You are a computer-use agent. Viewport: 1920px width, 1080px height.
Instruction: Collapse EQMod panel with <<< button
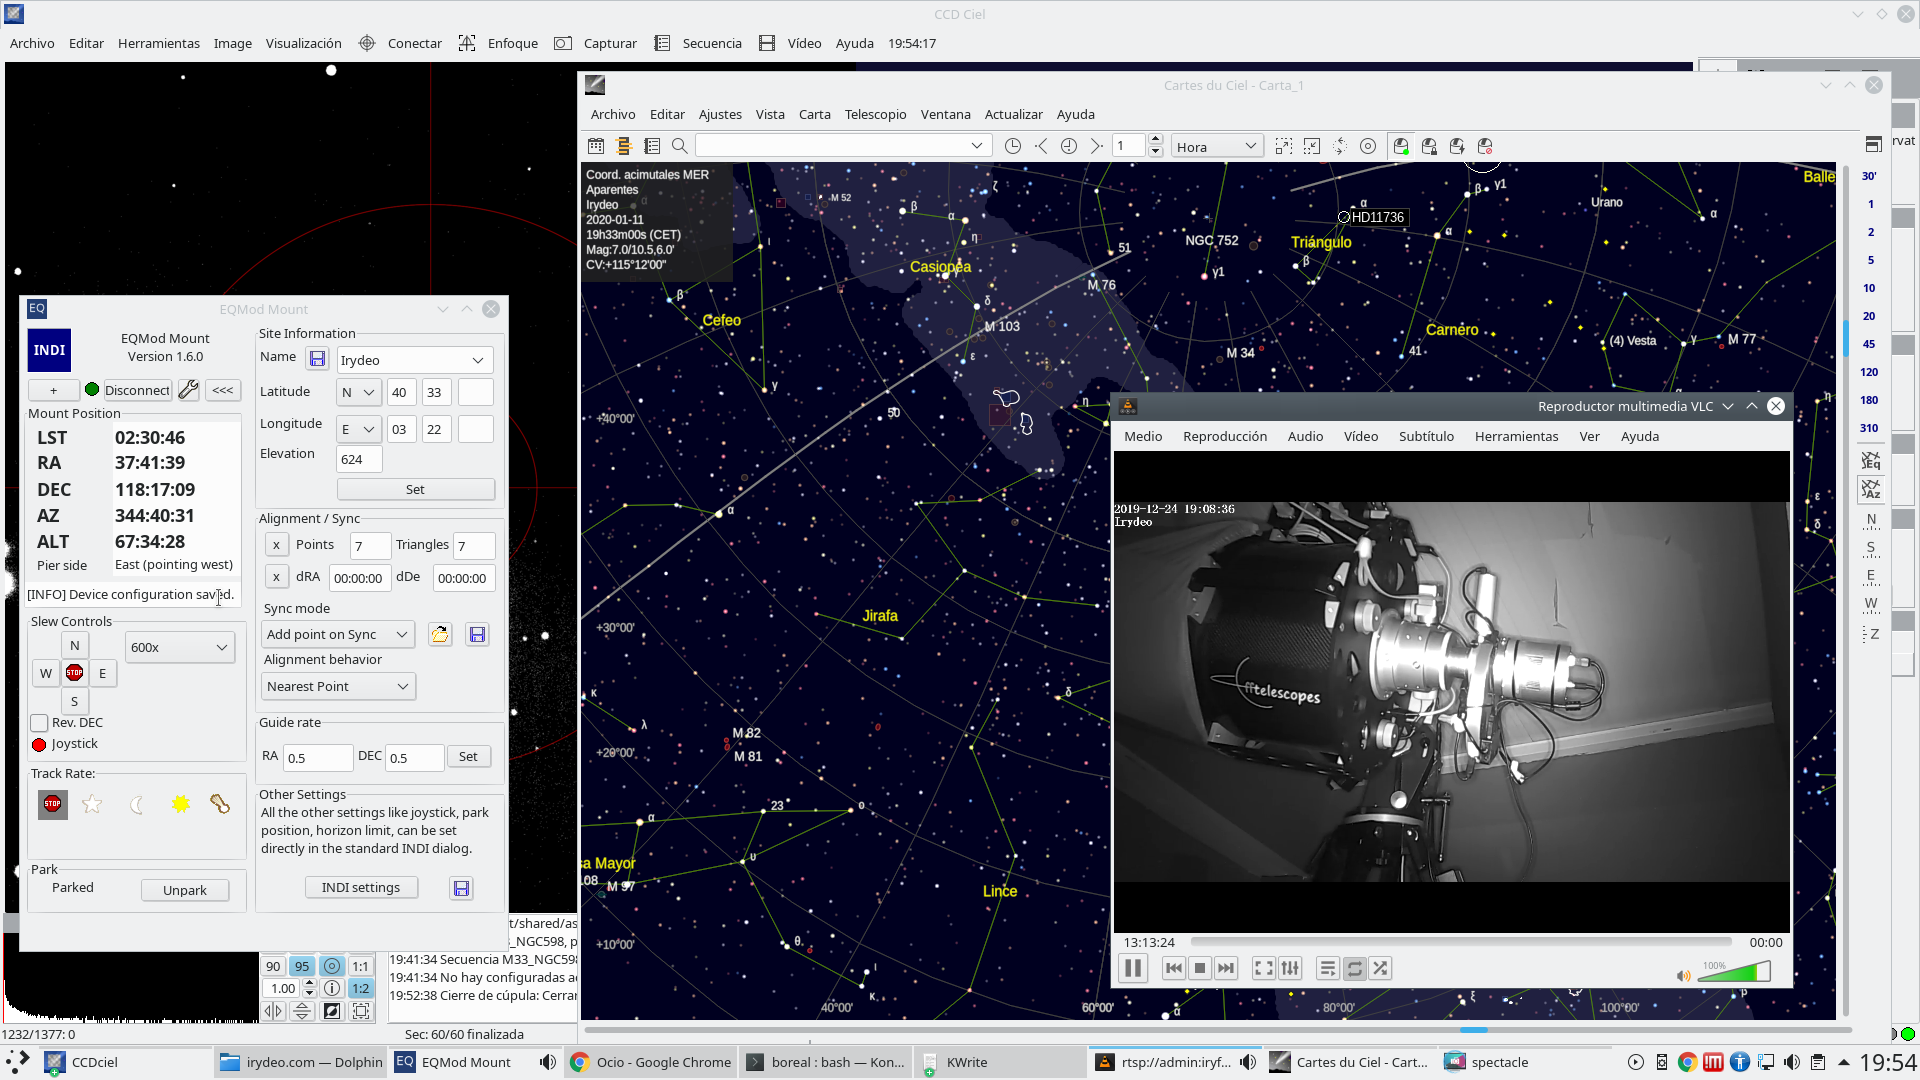223,390
